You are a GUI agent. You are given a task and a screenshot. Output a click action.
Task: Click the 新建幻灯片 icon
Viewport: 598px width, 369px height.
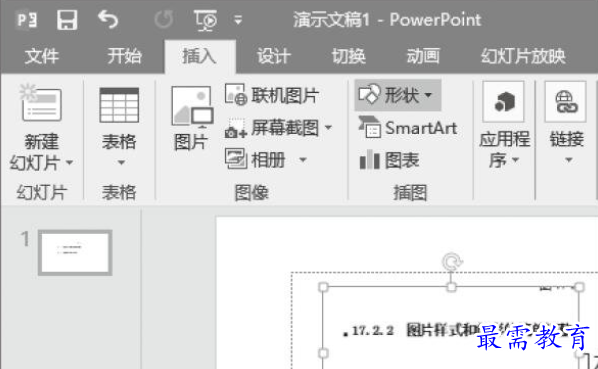point(40,102)
